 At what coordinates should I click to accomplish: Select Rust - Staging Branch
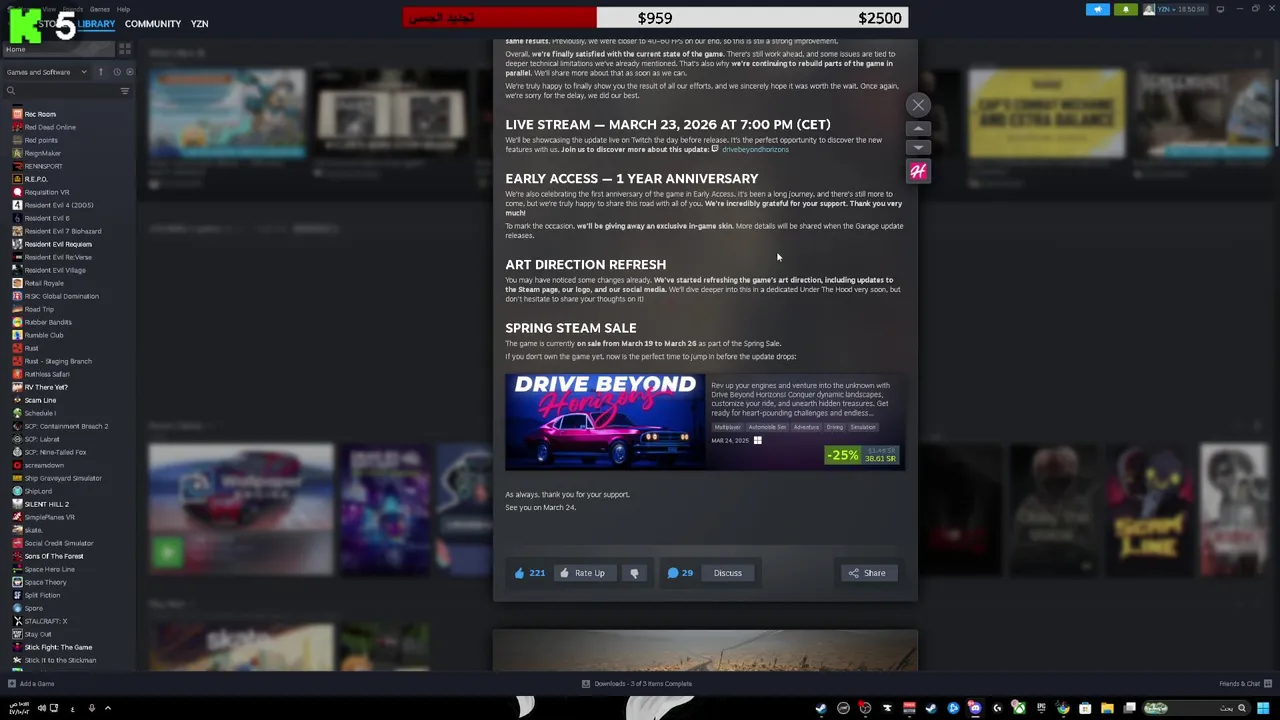pyautogui.click(x=58, y=361)
